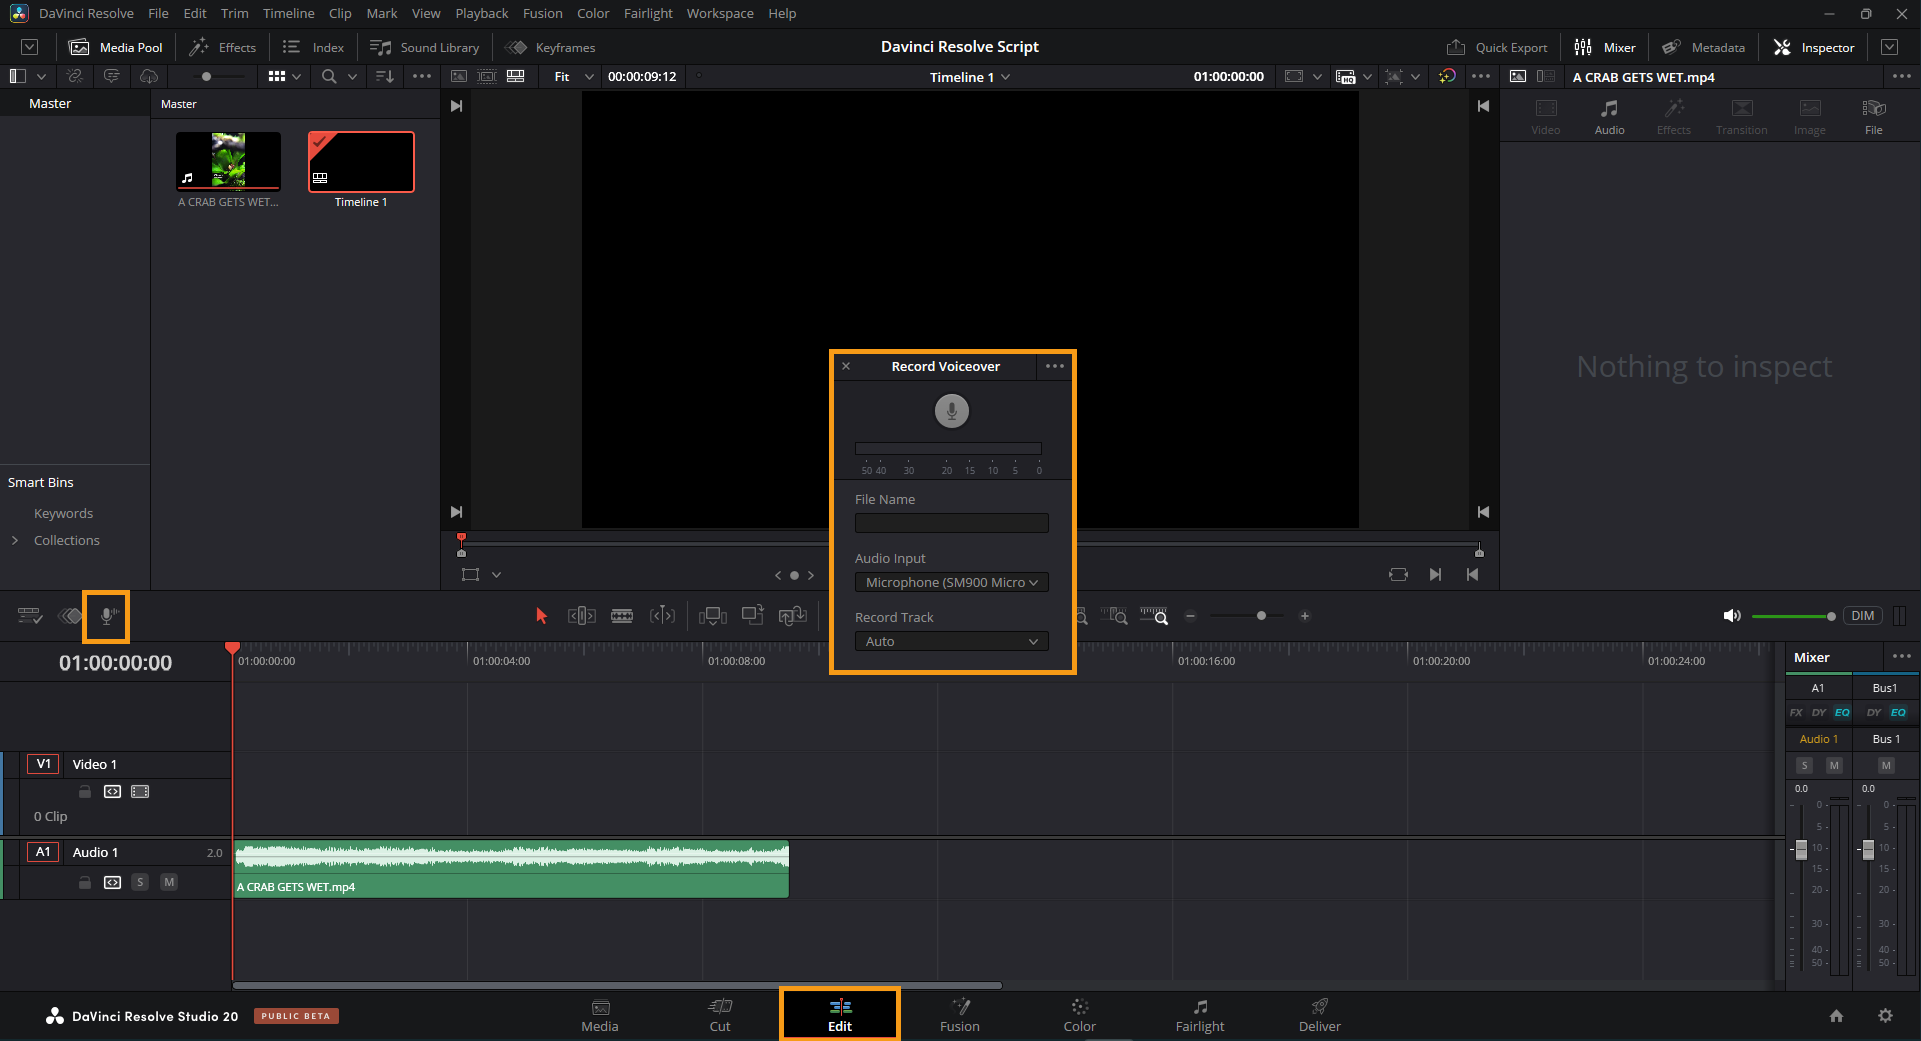This screenshot has width=1921, height=1041.
Task: Open the Audio tab in Inspector
Action: (x=1609, y=116)
